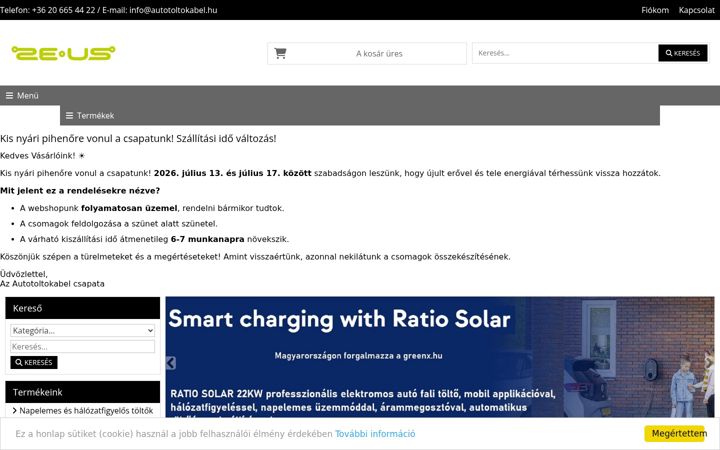Screen dimensions: 720x450
Task: Click Magyarországon forgalmazza a greenx.hu text
Action: [359, 356]
